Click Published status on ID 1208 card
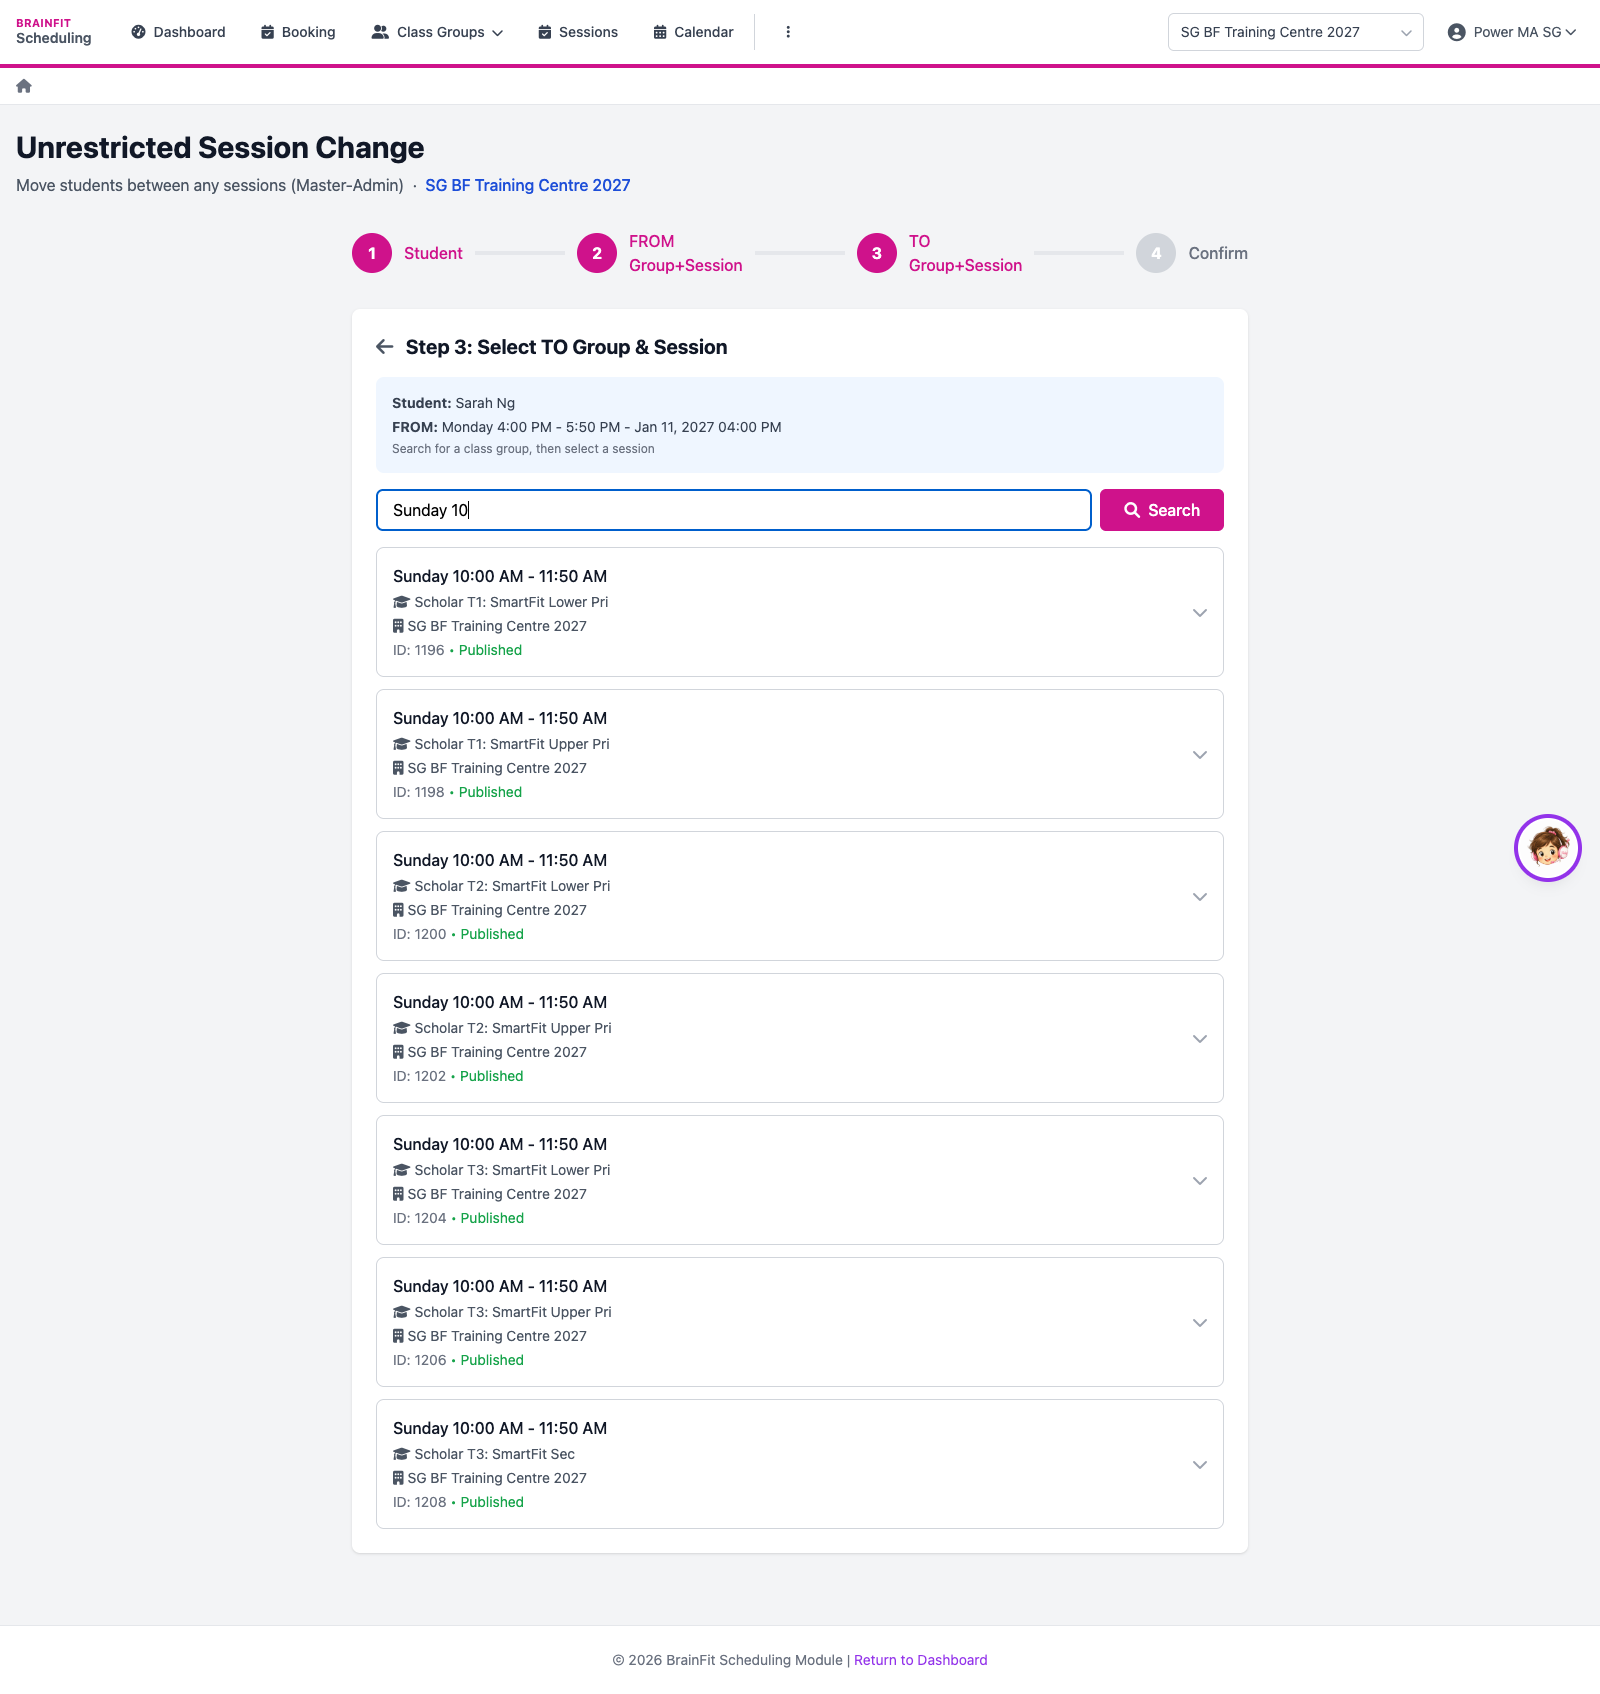 click(x=492, y=1502)
